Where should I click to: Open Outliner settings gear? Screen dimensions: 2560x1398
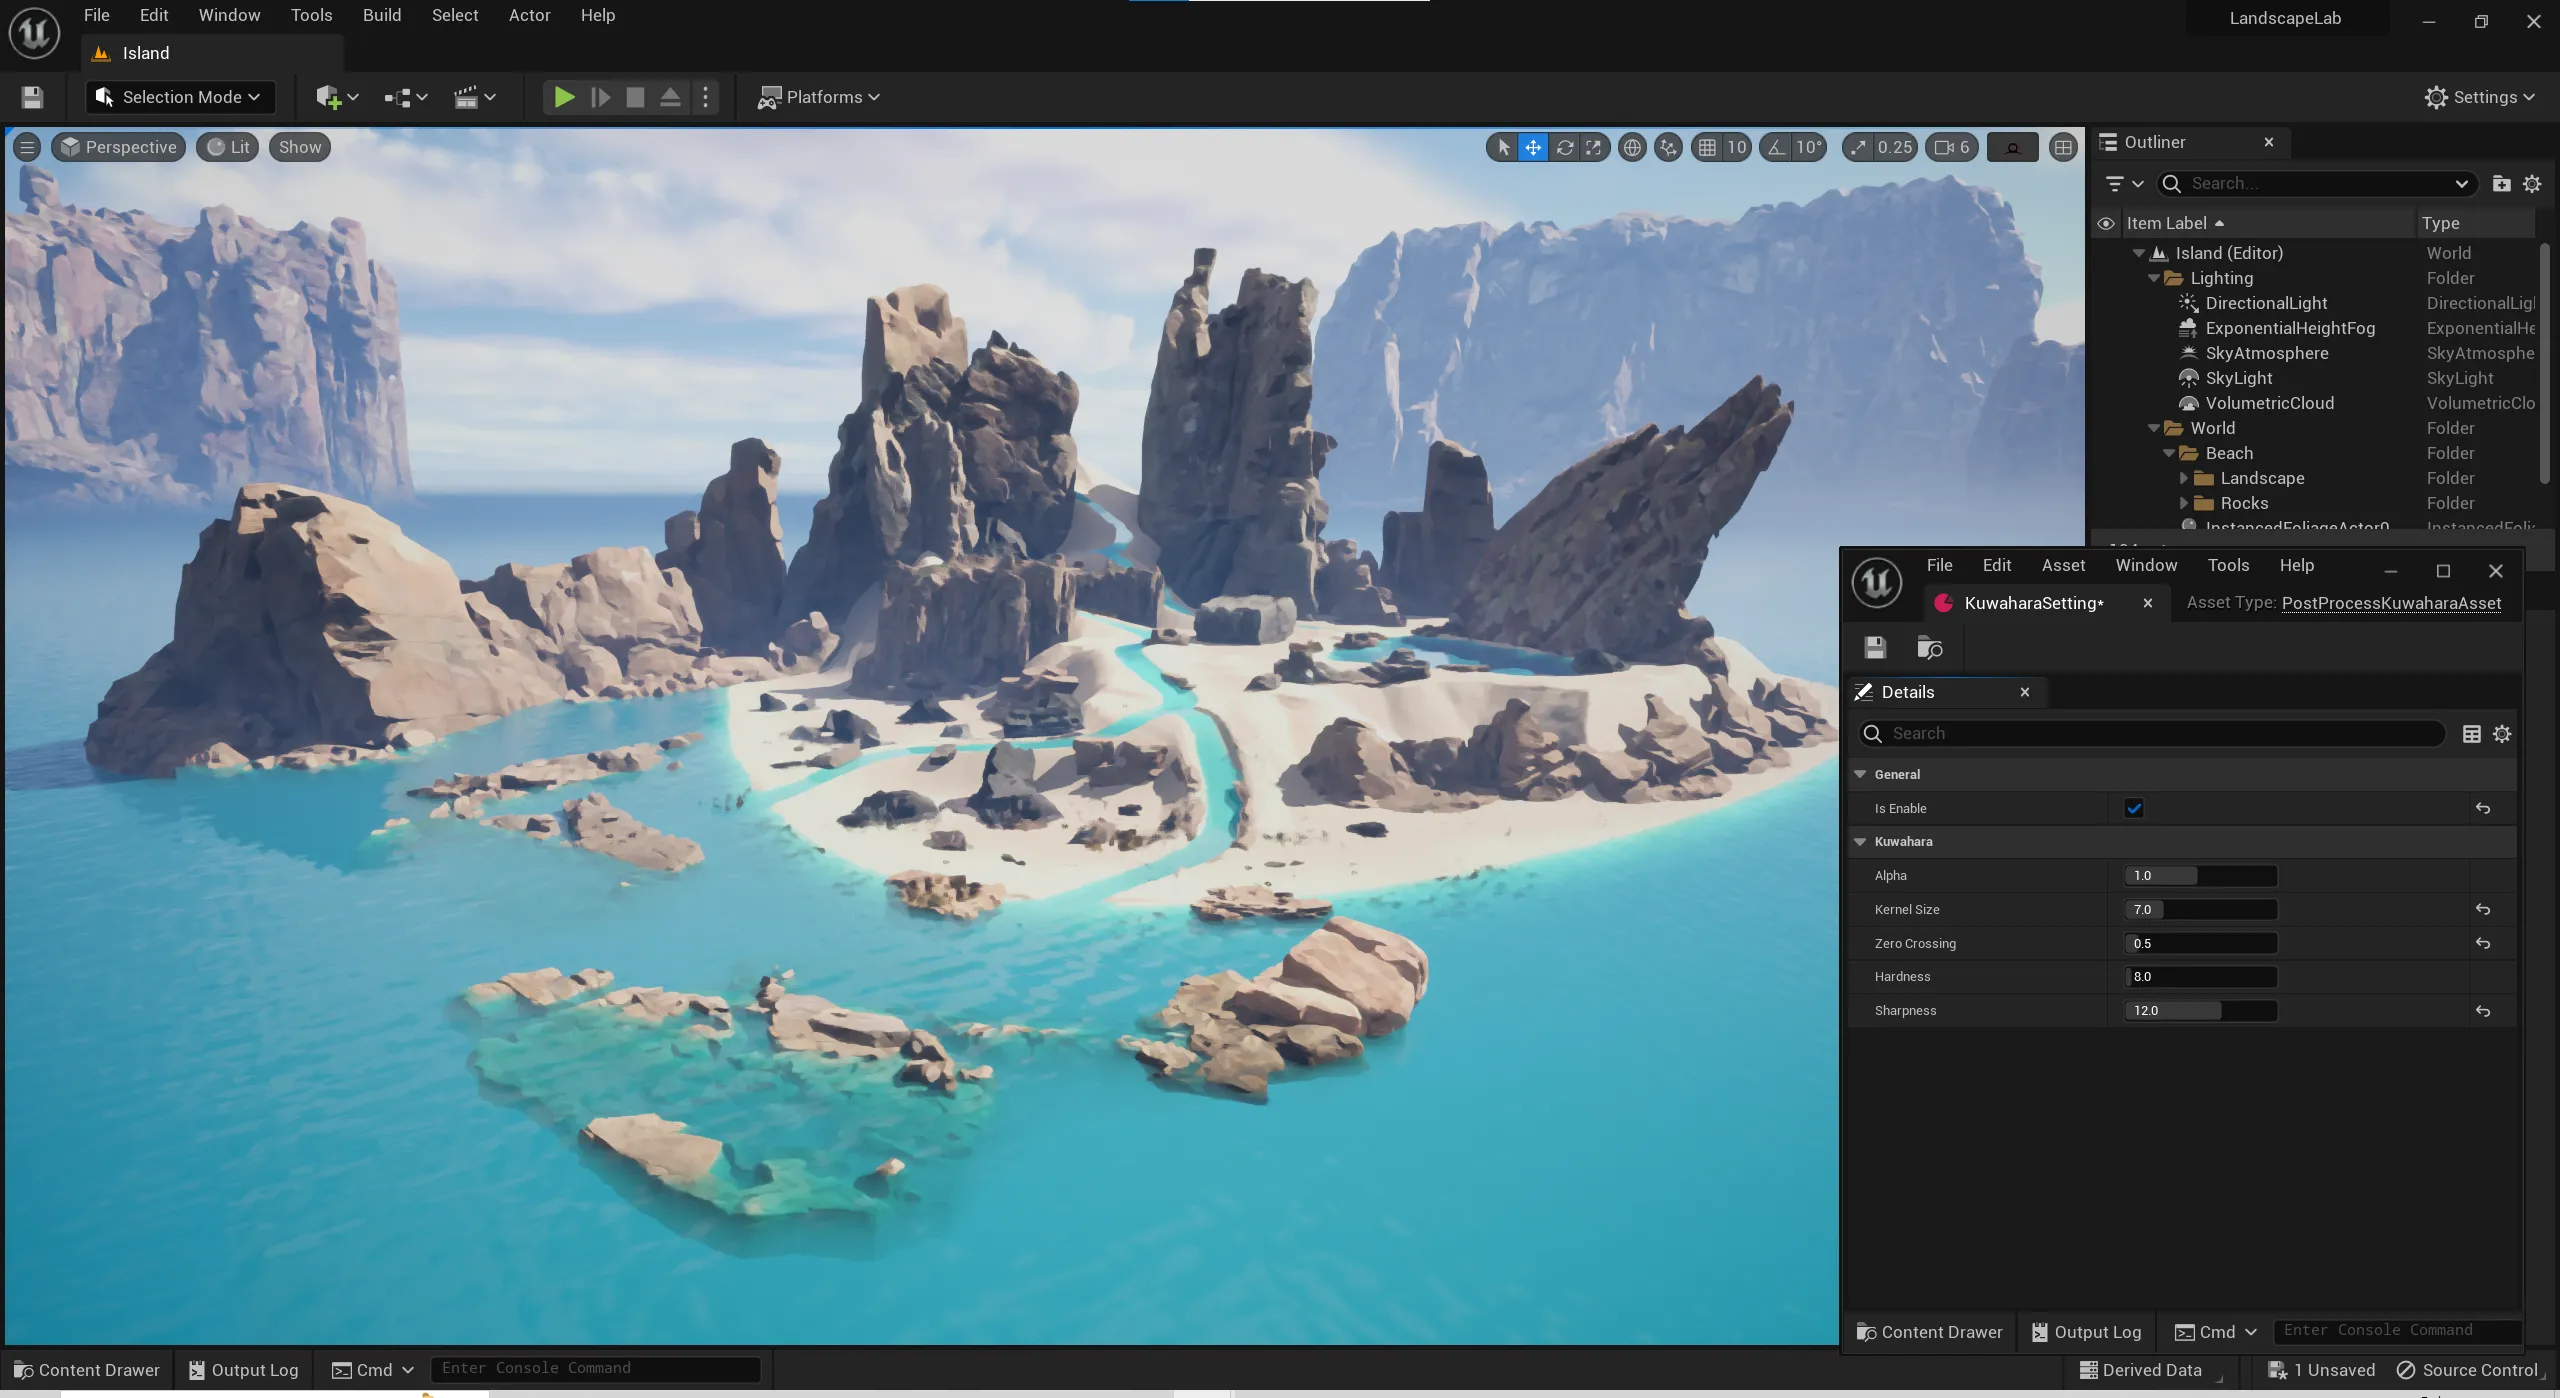(x=2532, y=184)
